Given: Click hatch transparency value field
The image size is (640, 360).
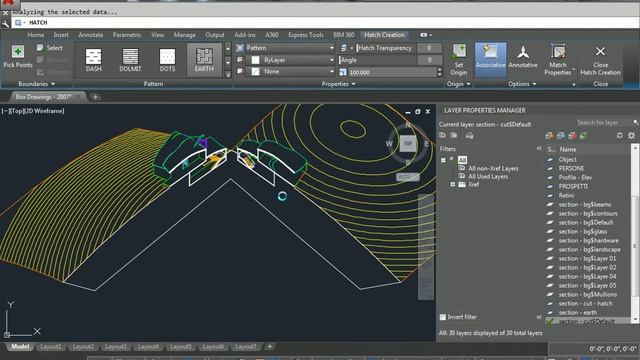Looking at the screenshot, I should pyautogui.click(x=429, y=48).
